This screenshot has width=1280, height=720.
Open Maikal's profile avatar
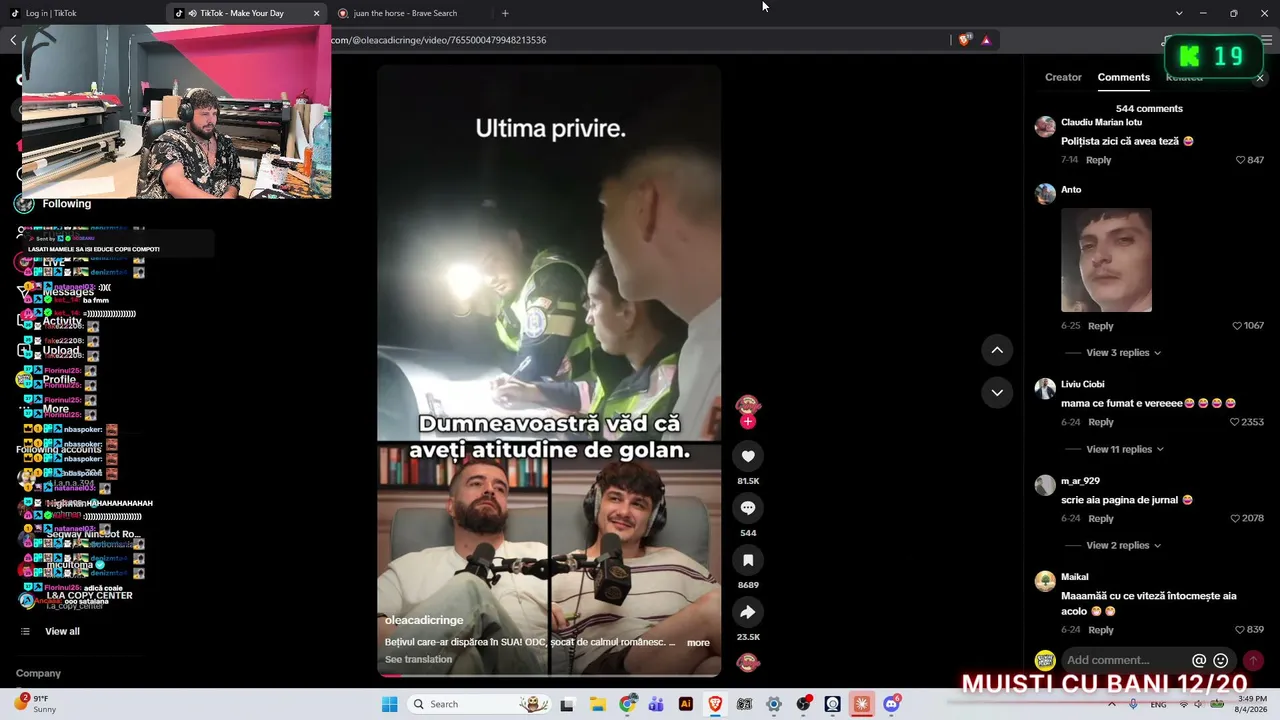(x=1045, y=581)
